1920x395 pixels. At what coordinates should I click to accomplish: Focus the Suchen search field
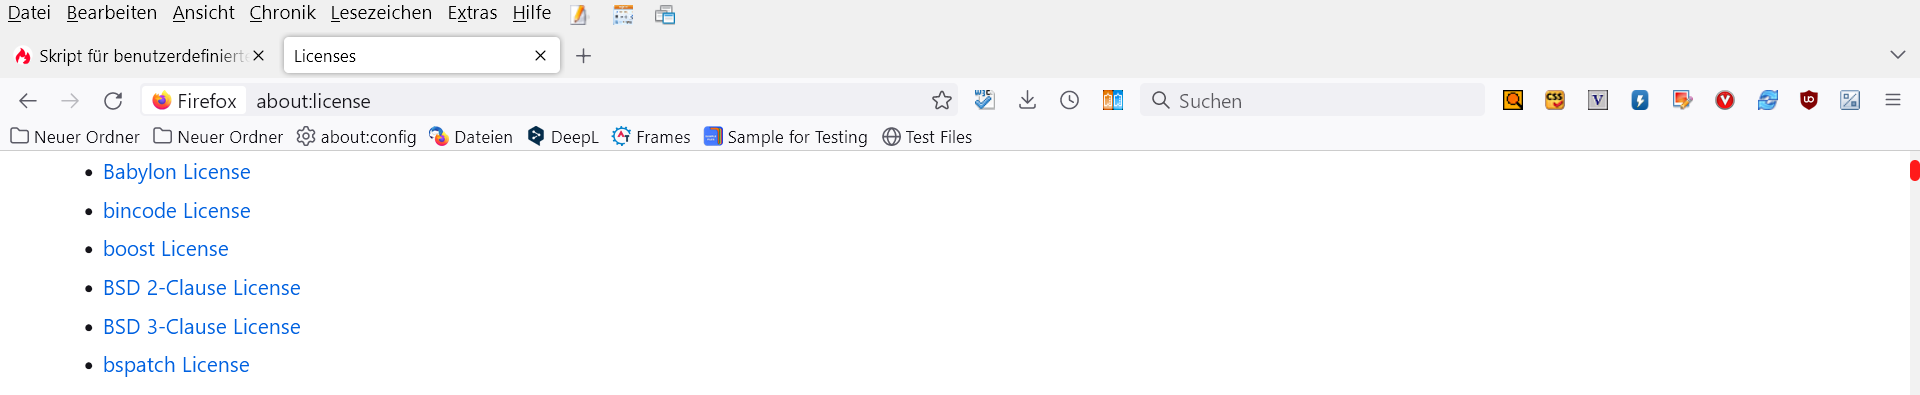1312,101
